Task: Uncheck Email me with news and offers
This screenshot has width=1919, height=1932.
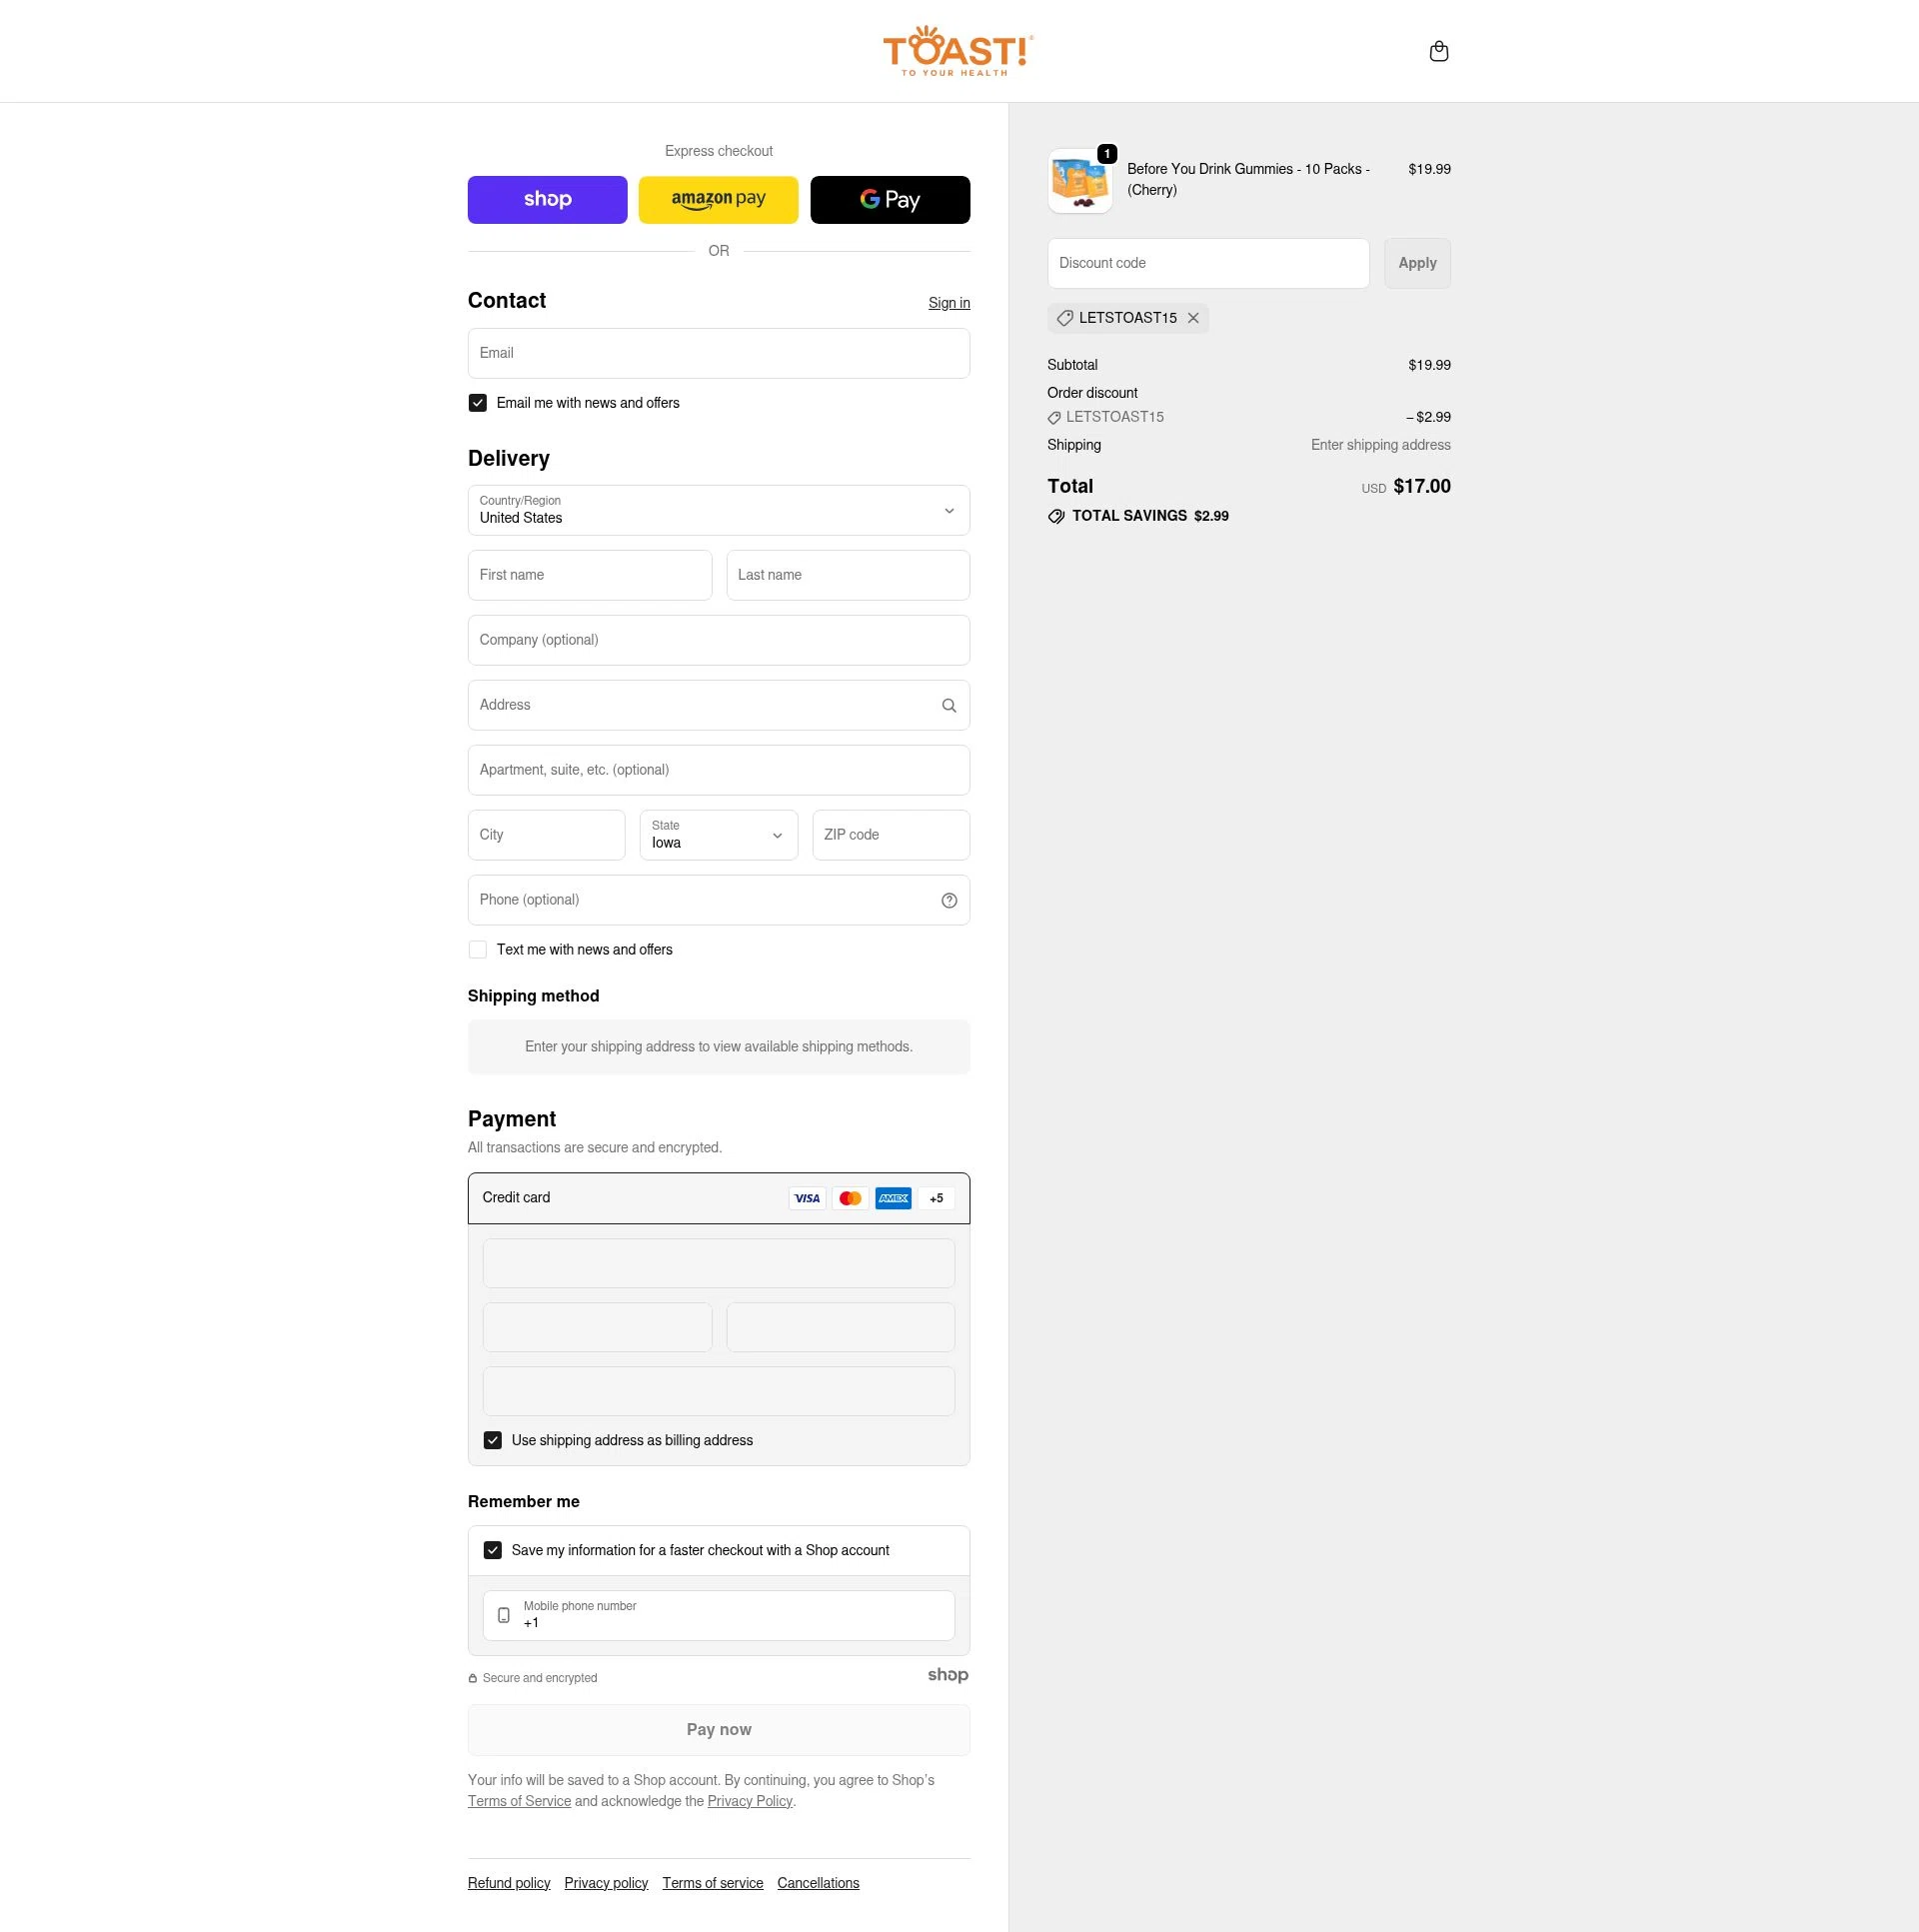Action: tap(478, 403)
